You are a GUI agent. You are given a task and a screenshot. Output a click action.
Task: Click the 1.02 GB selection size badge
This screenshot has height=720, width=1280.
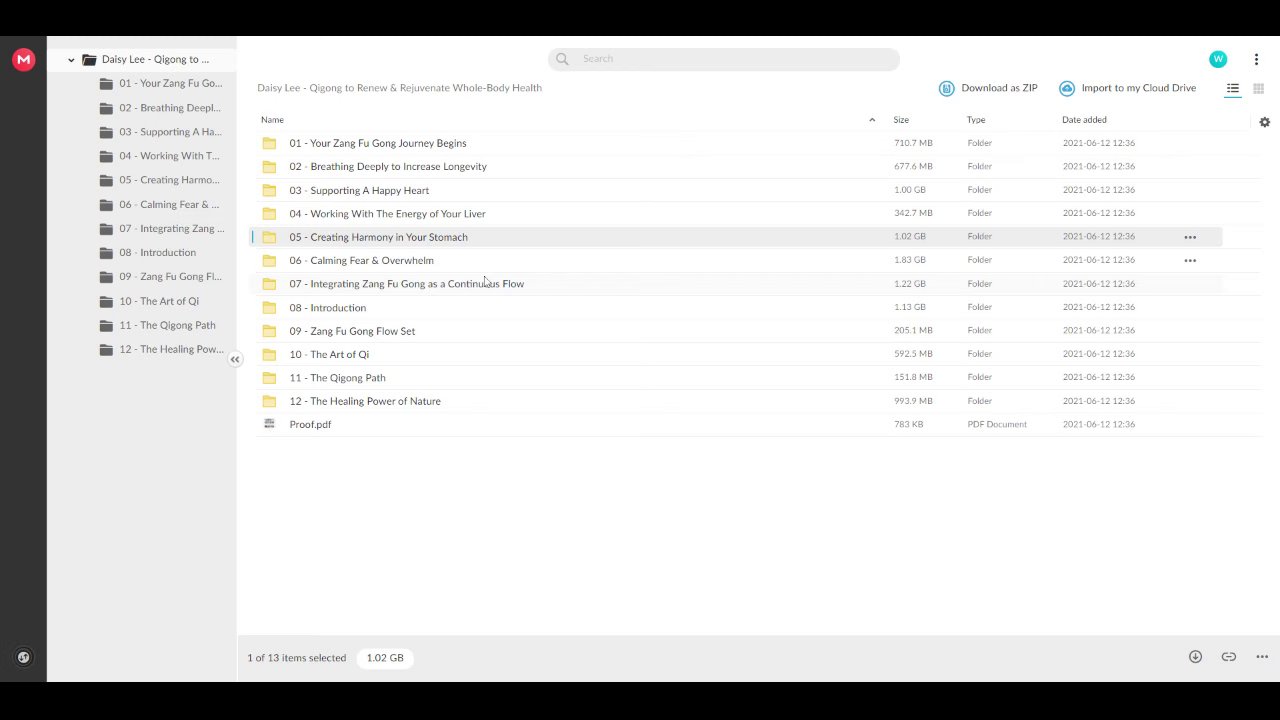pyautogui.click(x=385, y=658)
